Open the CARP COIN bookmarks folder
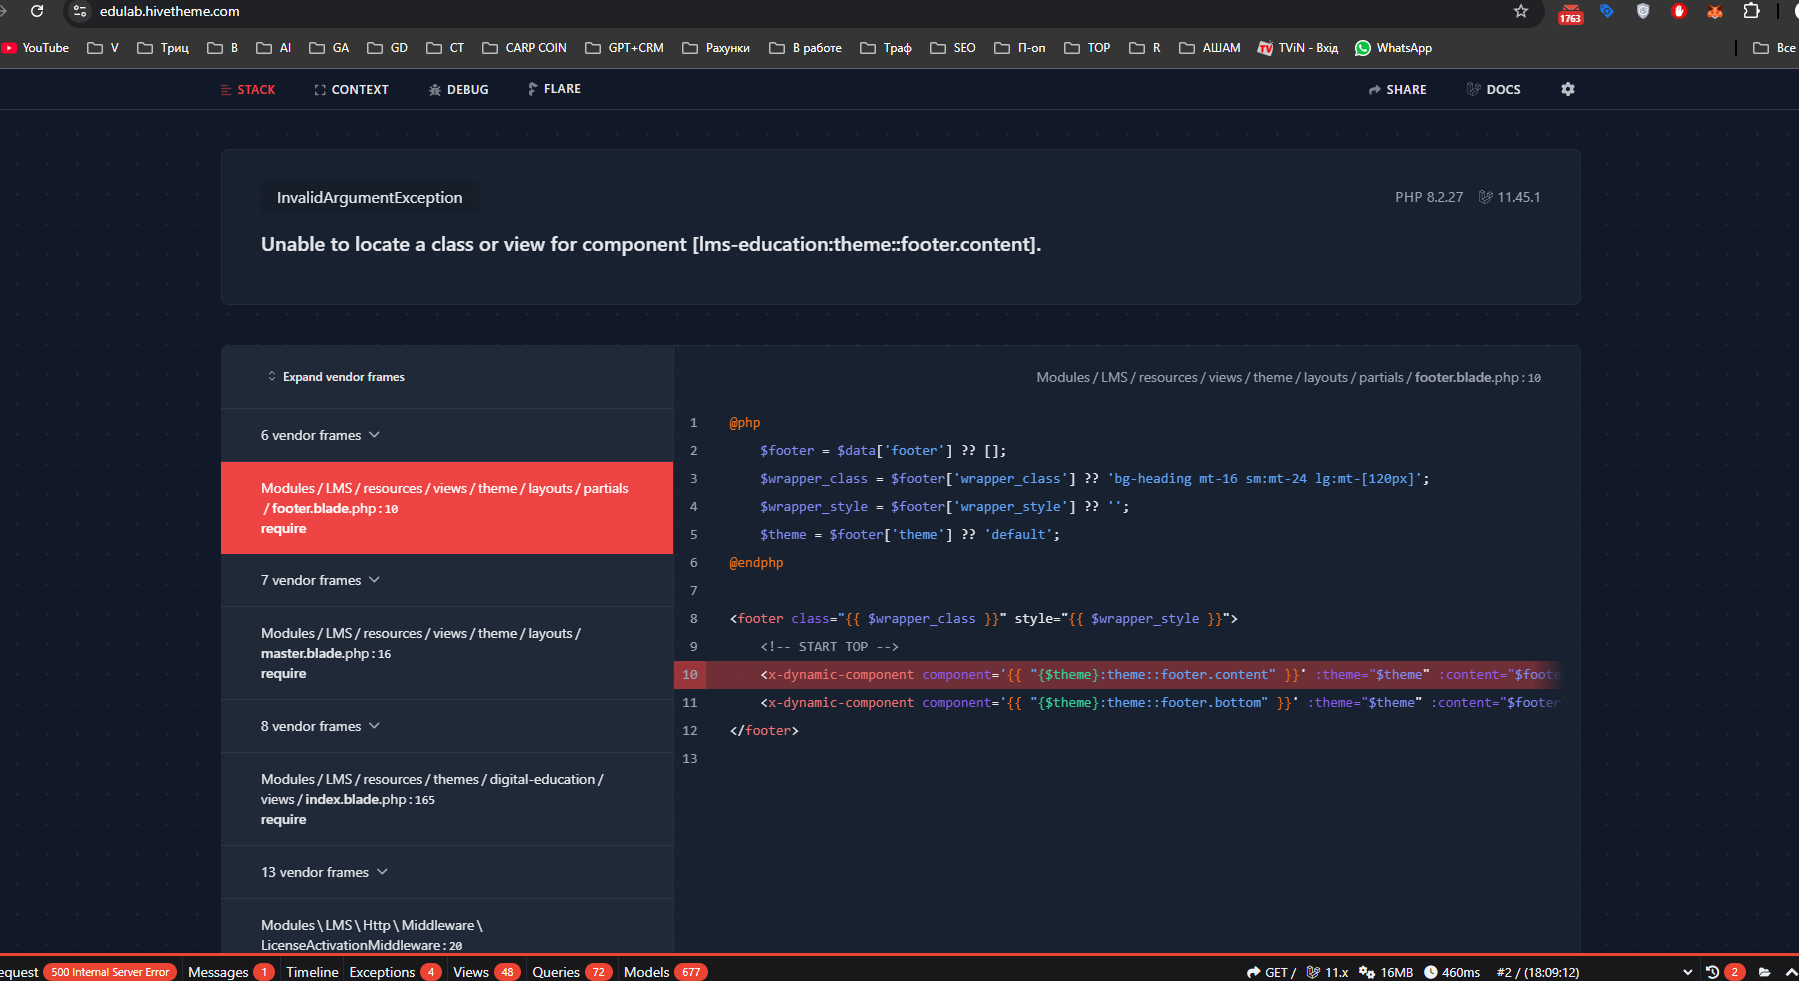 pos(524,48)
